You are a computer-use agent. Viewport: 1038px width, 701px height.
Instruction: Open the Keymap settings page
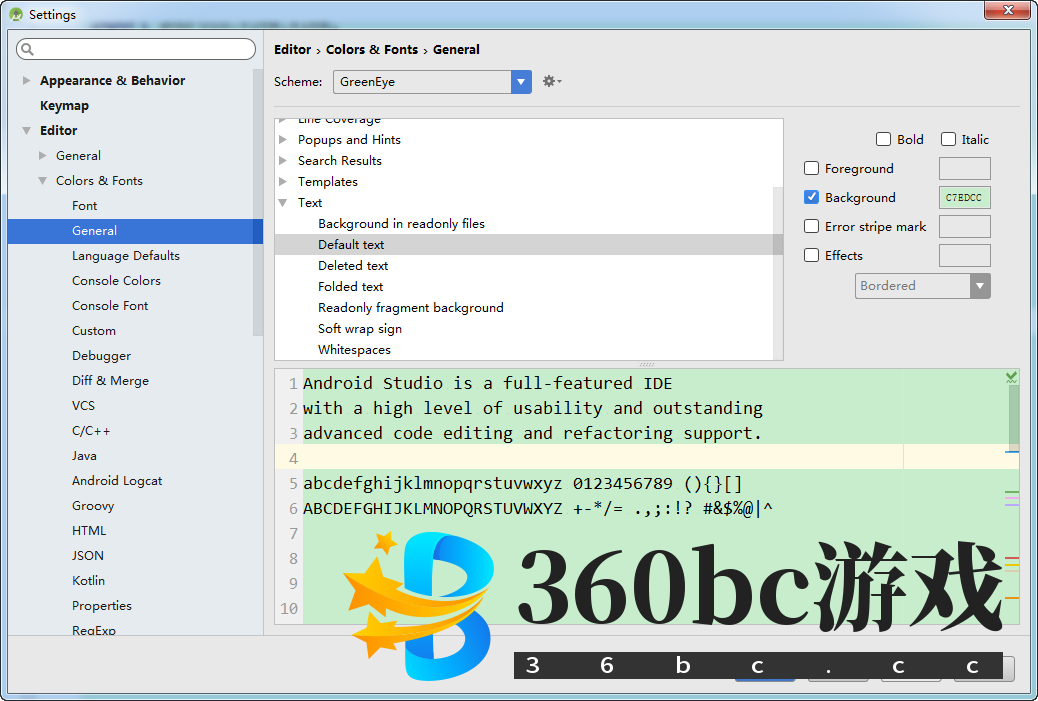coord(64,105)
